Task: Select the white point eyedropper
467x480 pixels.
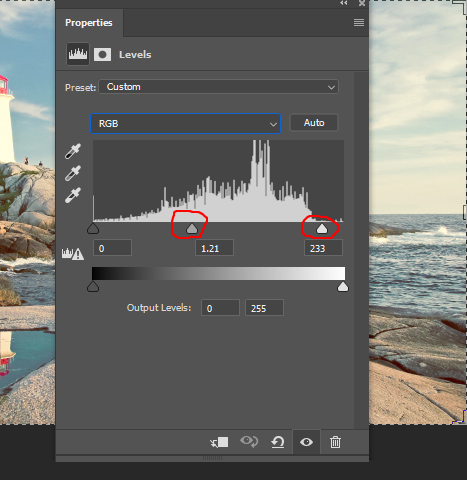Action: click(73, 195)
